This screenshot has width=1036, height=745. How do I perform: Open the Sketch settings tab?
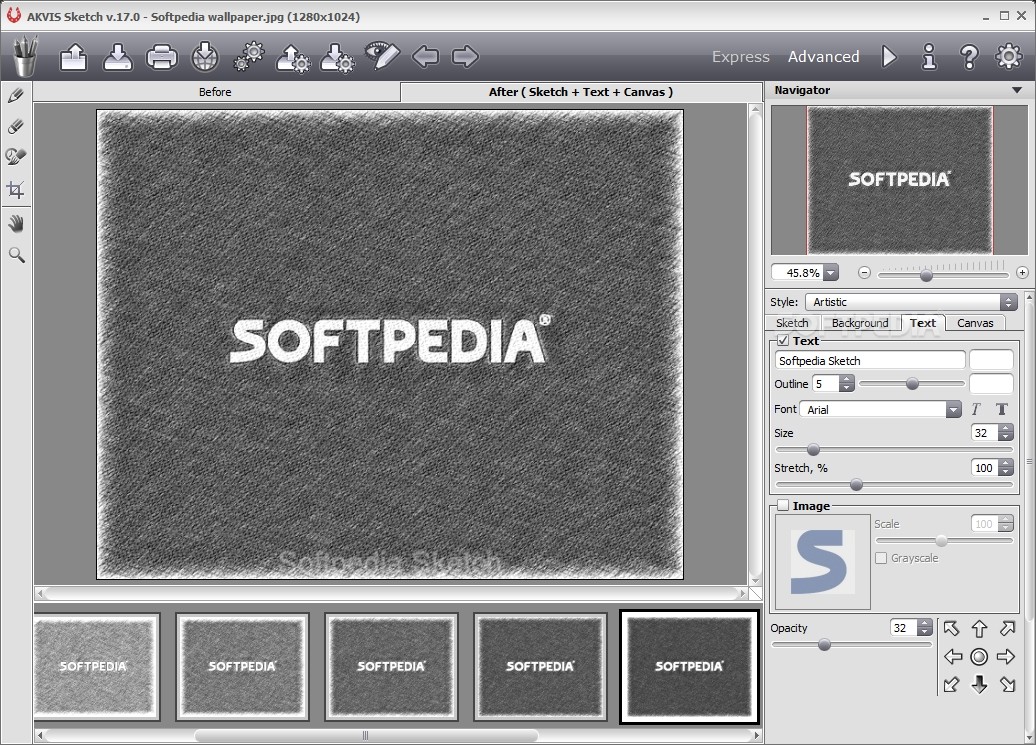pyautogui.click(x=792, y=323)
